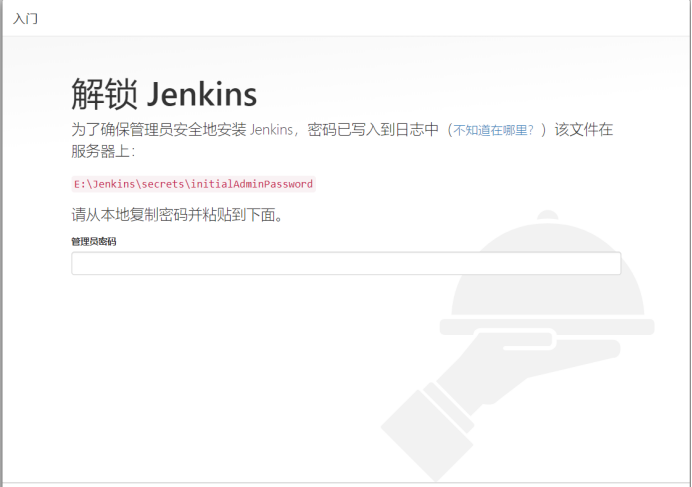
Task: Click the serving tray plate graphic
Action: 547,327
